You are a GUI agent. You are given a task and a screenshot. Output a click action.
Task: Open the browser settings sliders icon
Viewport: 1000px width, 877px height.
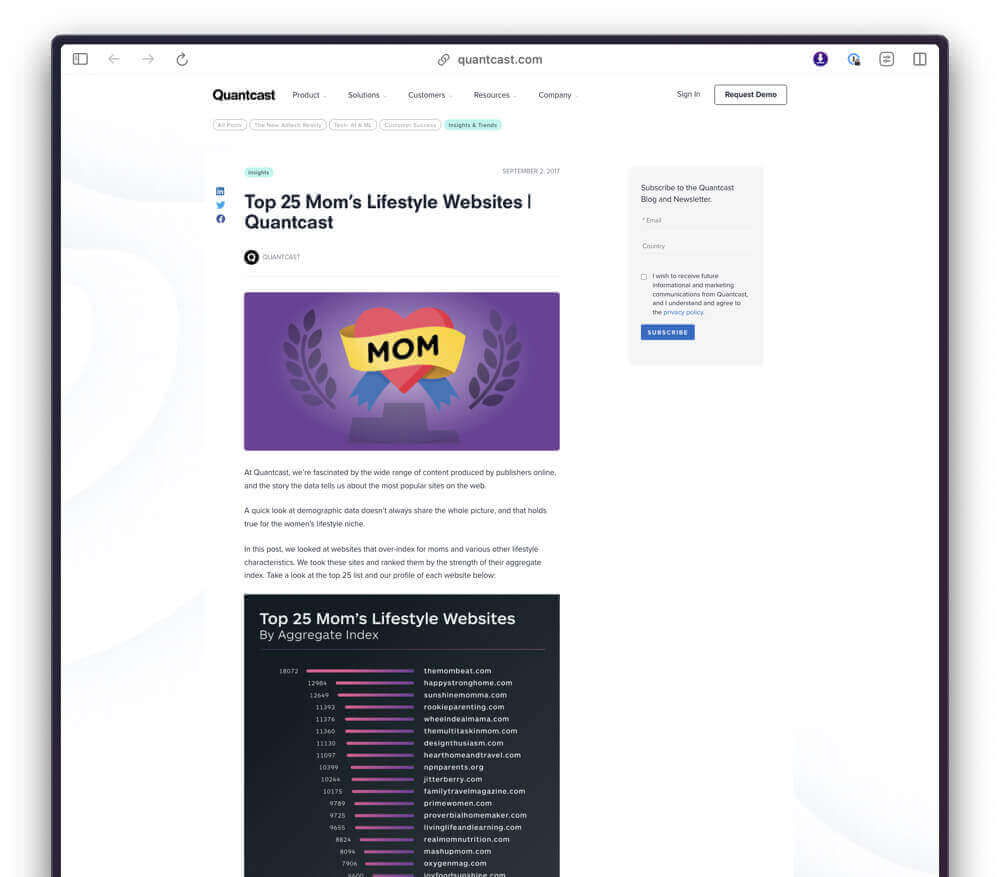point(886,59)
